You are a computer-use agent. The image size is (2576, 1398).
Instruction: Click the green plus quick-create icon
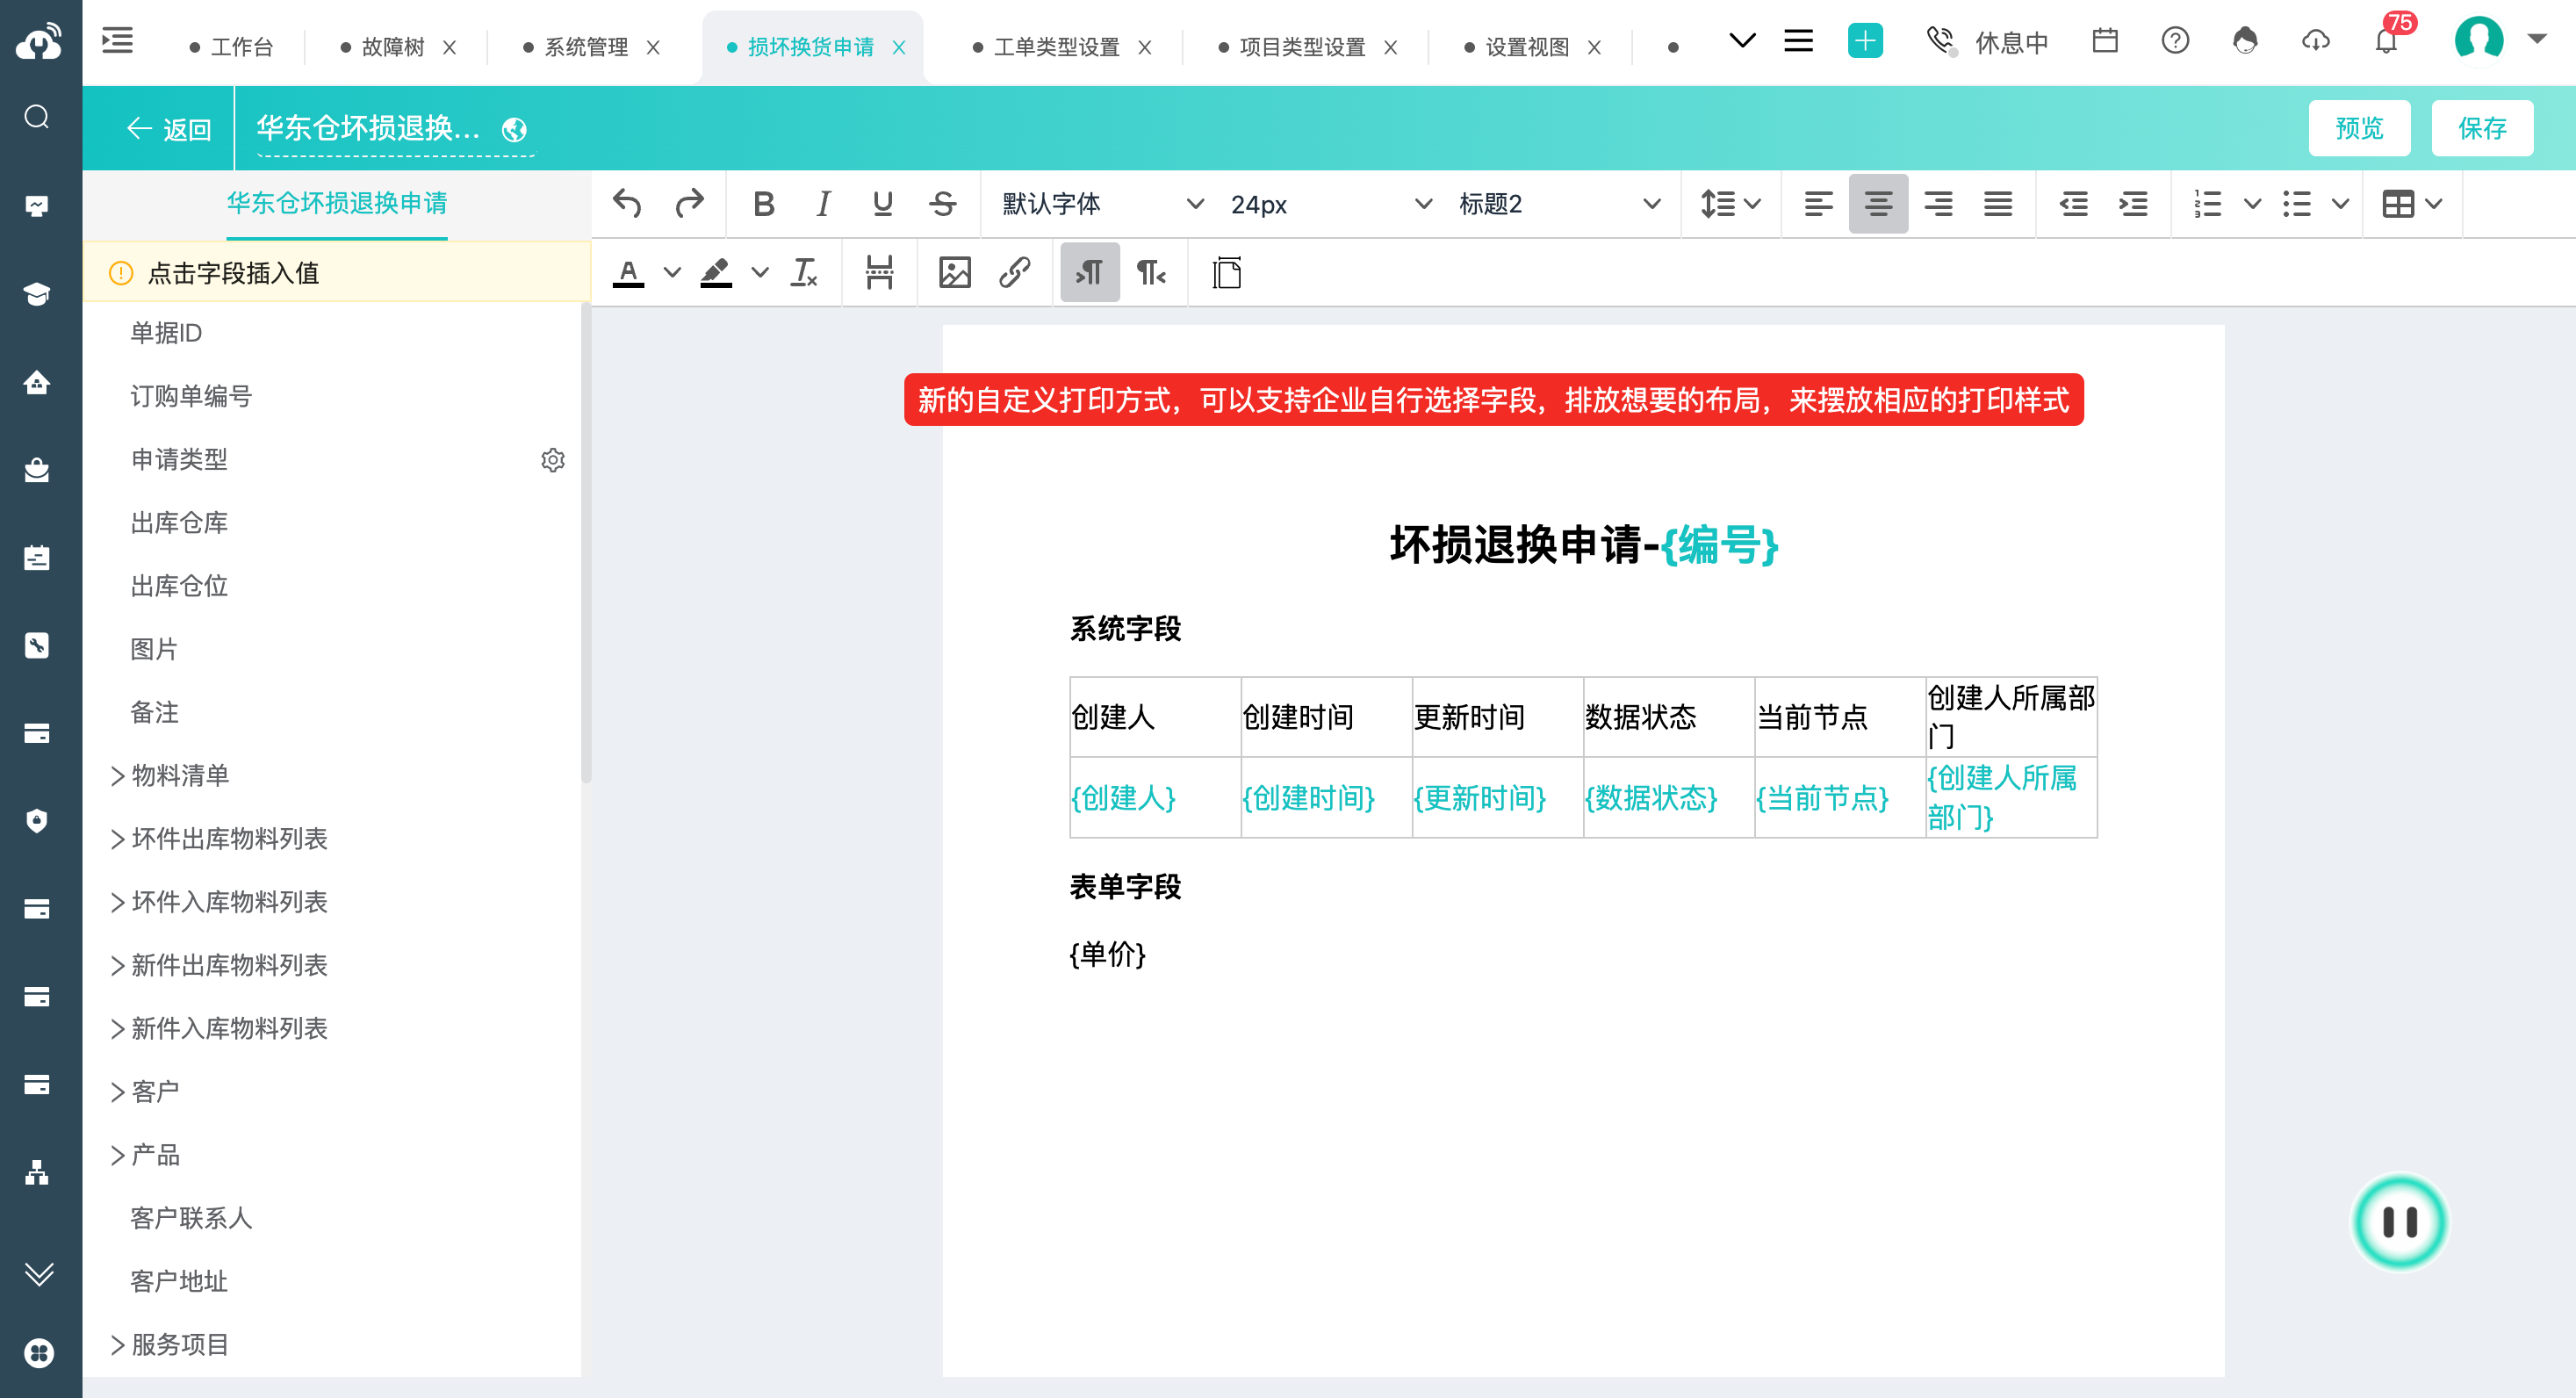point(1864,41)
